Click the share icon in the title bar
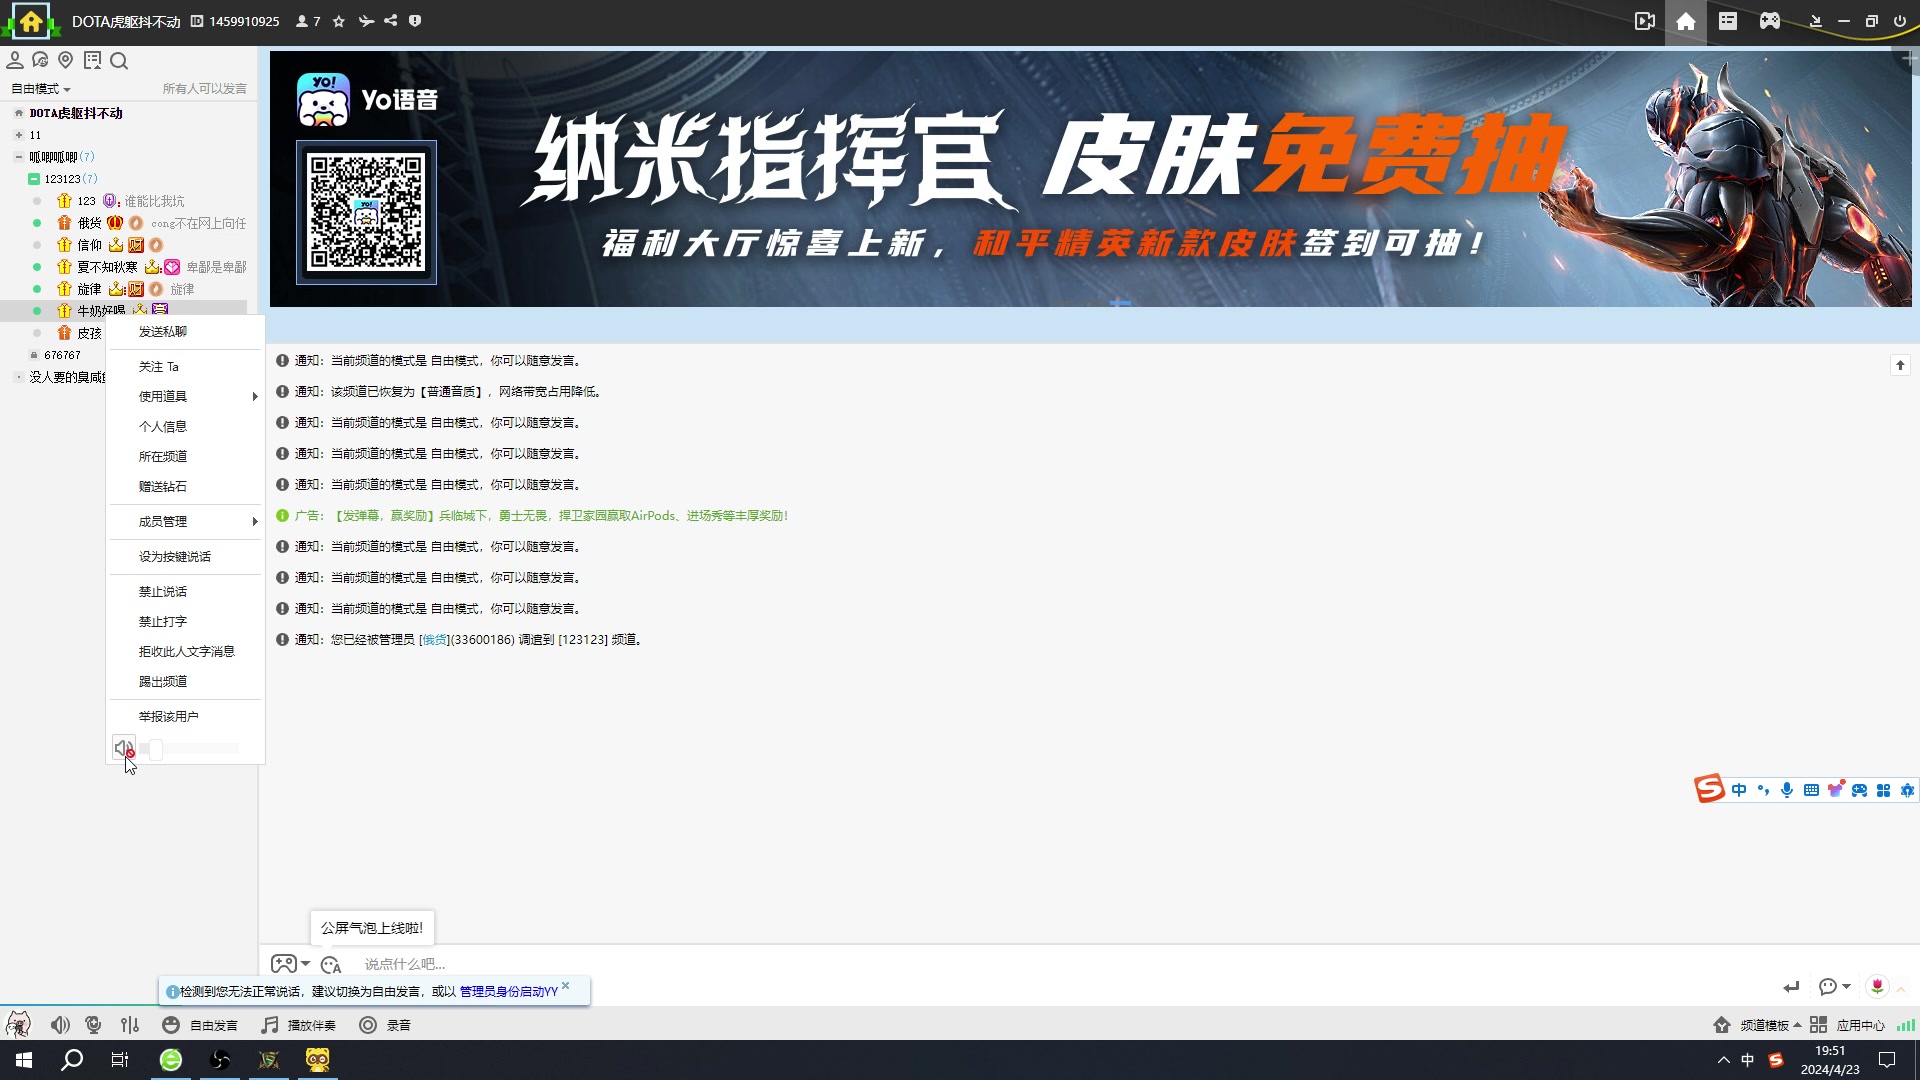This screenshot has width=1920, height=1080. 391,21
